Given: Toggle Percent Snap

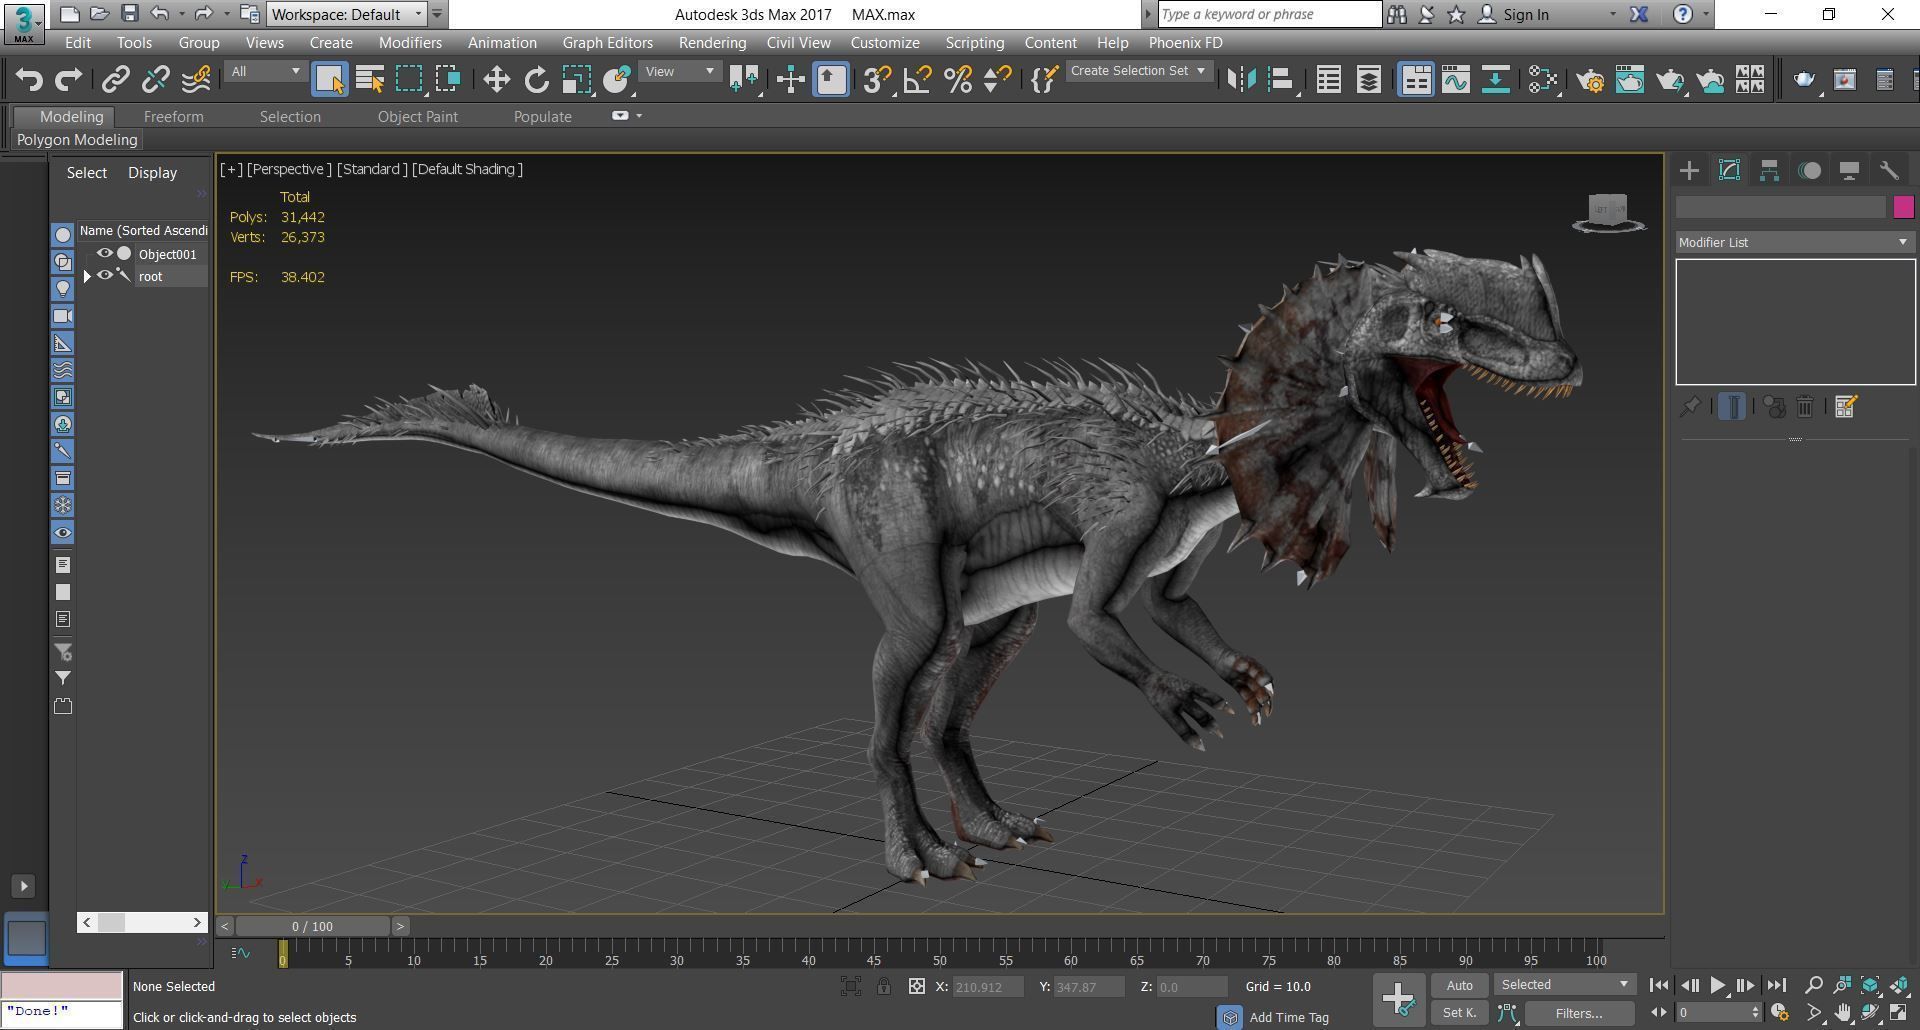Looking at the screenshot, I should (x=957, y=79).
